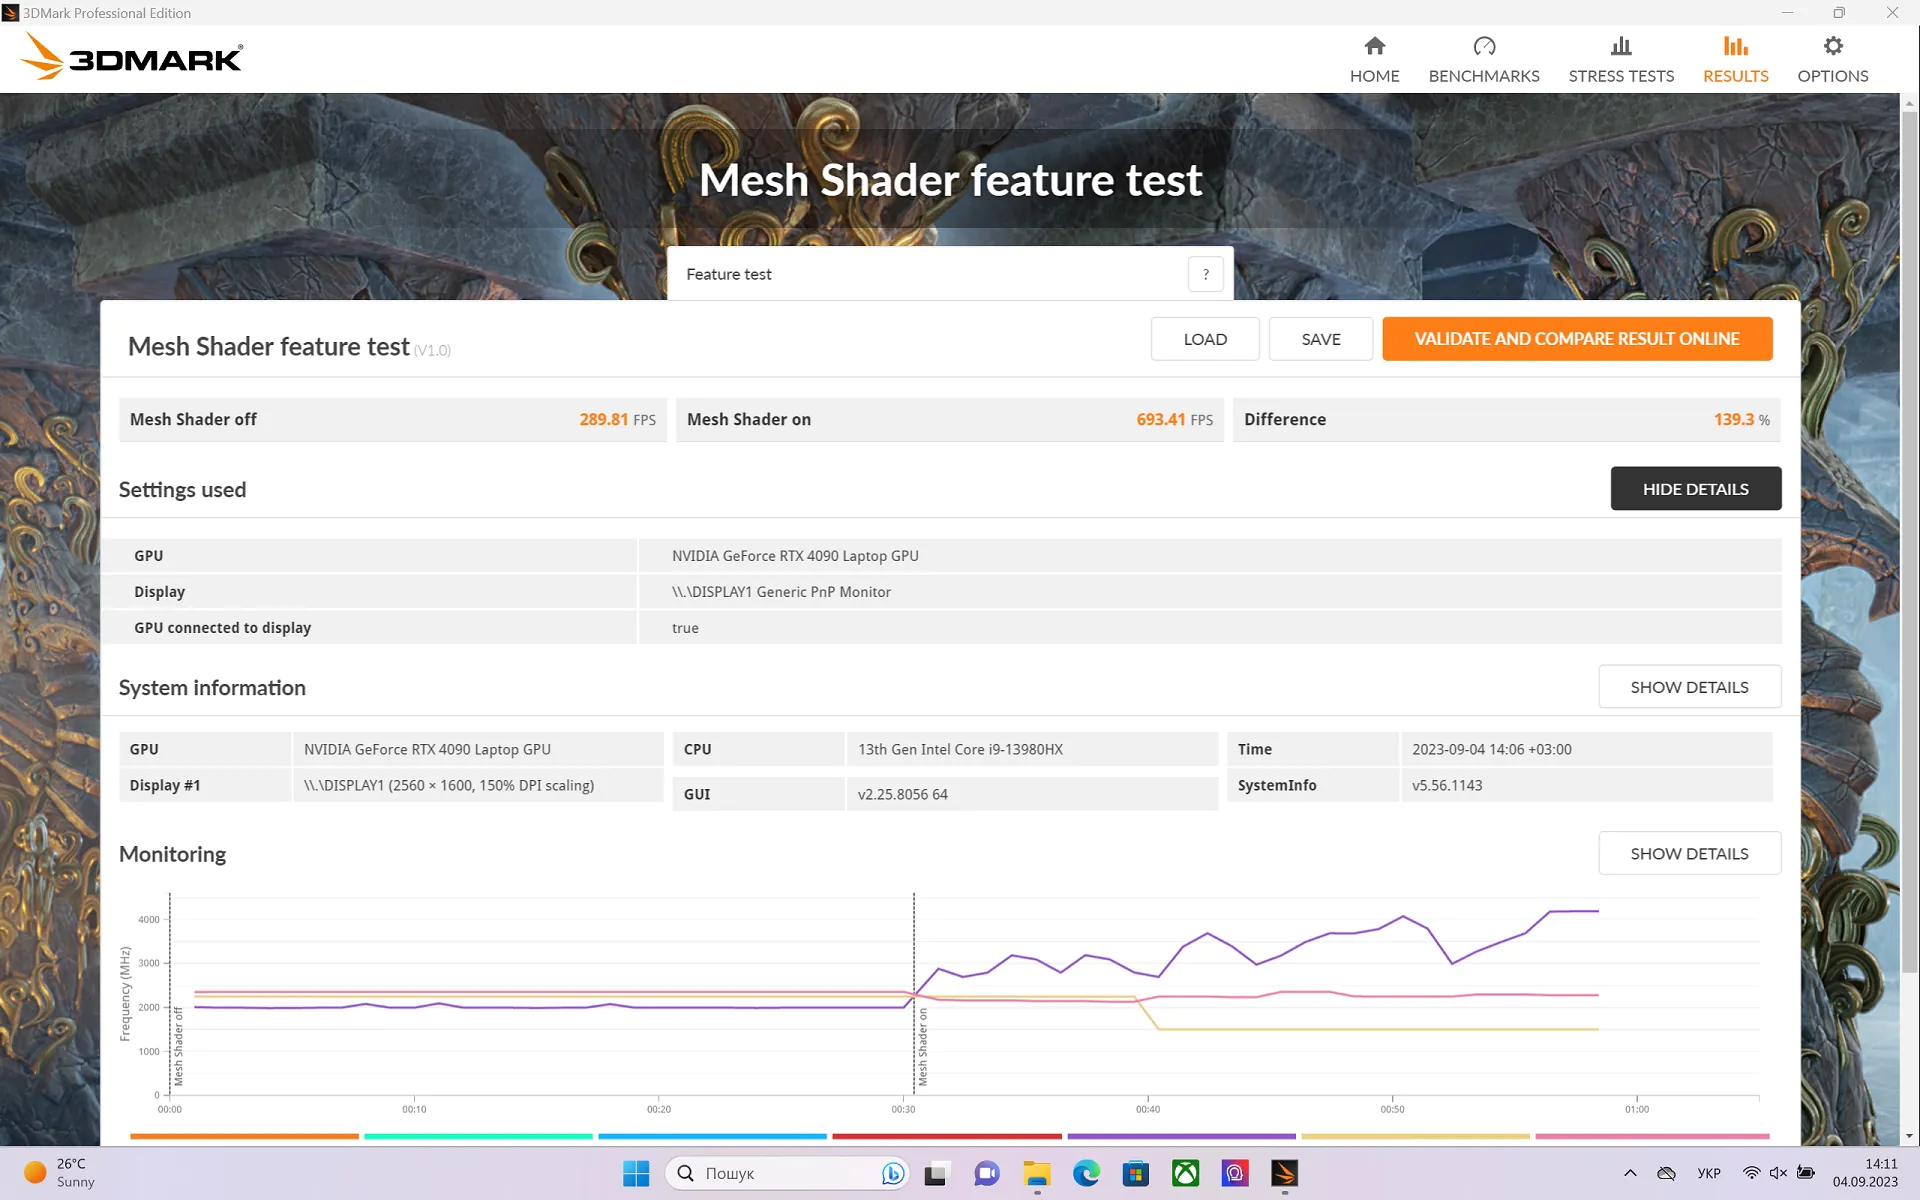Click the turquoise legend color bar
The width and height of the screenshot is (1920, 1200).
[x=478, y=1136]
